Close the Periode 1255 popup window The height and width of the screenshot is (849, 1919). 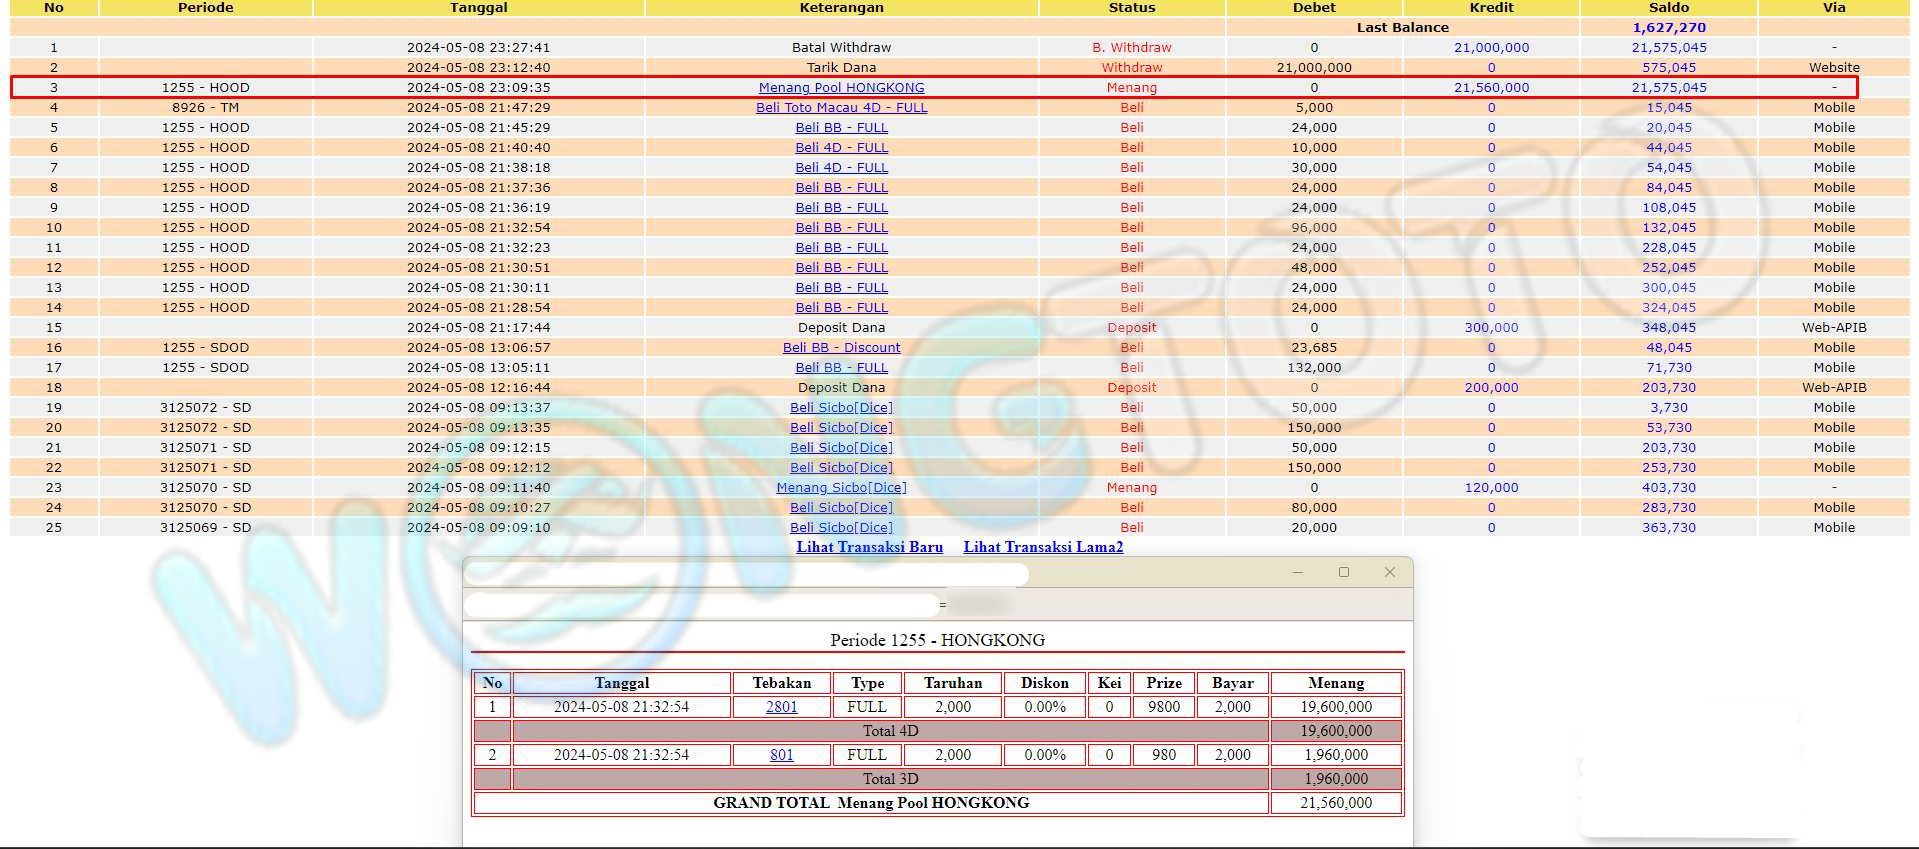click(1389, 572)
